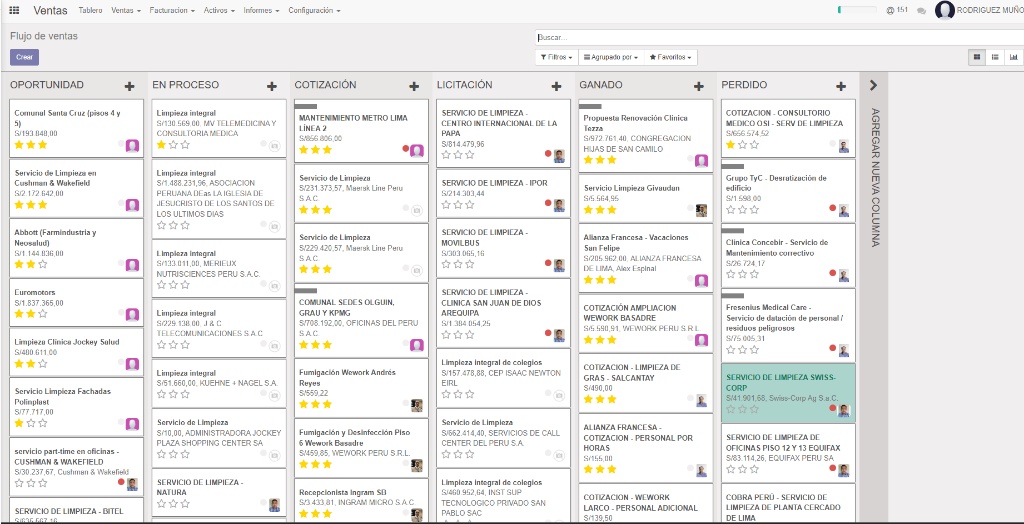The height and width of the screenshot is (524, 1024).
Task: Expand the Agregar nueva columna arrow
Action: click(x=874, y=85)
